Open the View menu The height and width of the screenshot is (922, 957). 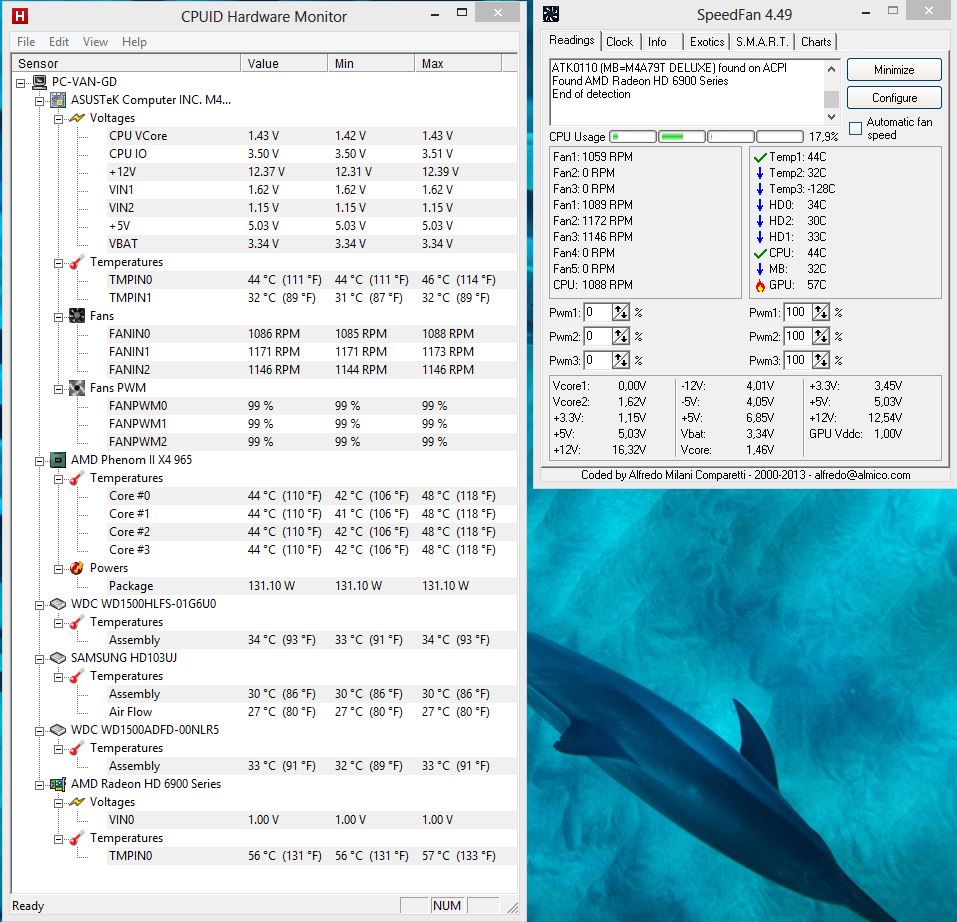[x=95, y=41]
